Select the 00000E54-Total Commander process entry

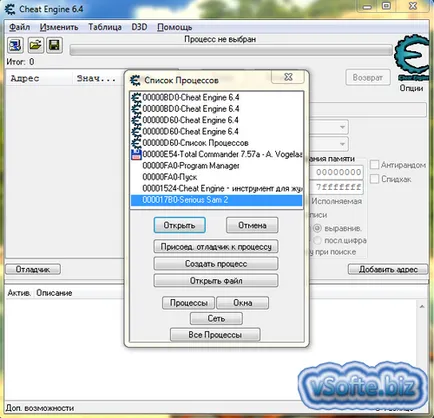coord(217,154)
